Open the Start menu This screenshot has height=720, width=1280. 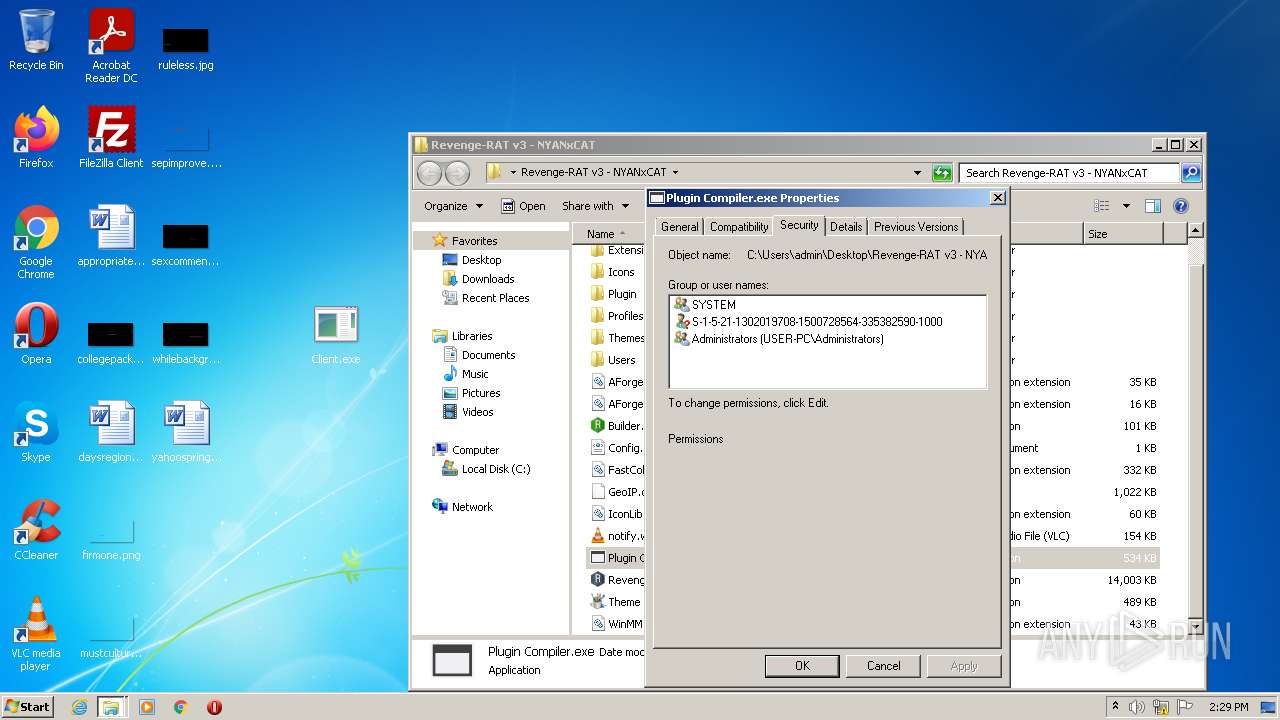(27, 707)
